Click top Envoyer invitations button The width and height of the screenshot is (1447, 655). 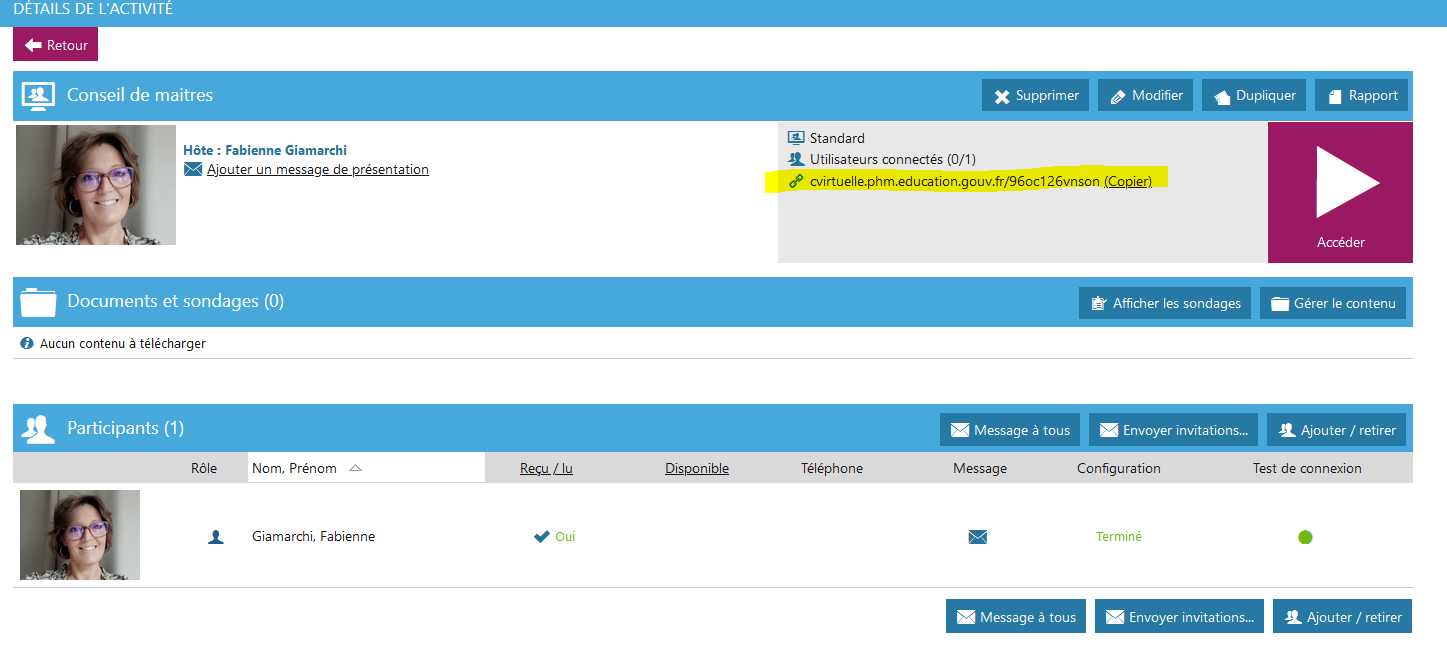[1173, 430]
